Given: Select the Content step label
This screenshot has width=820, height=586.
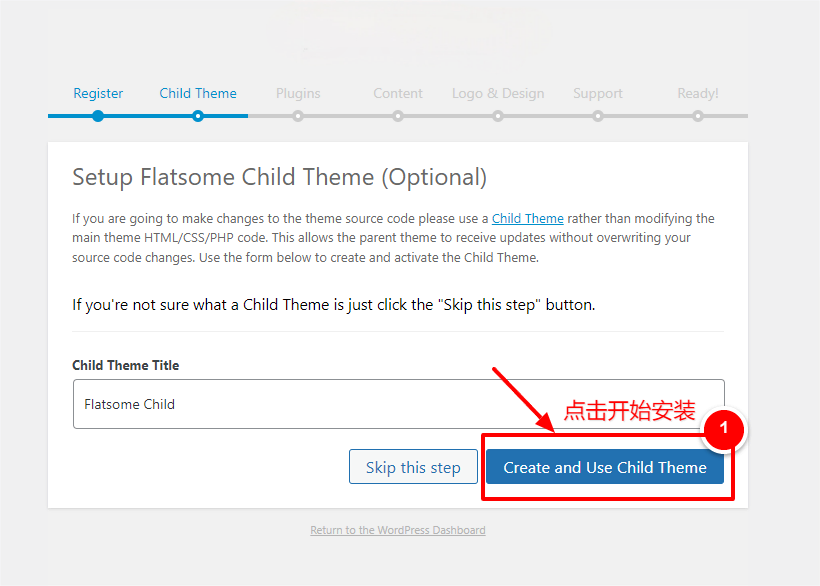Looking at the screenshot, I should tap(397, 93).
